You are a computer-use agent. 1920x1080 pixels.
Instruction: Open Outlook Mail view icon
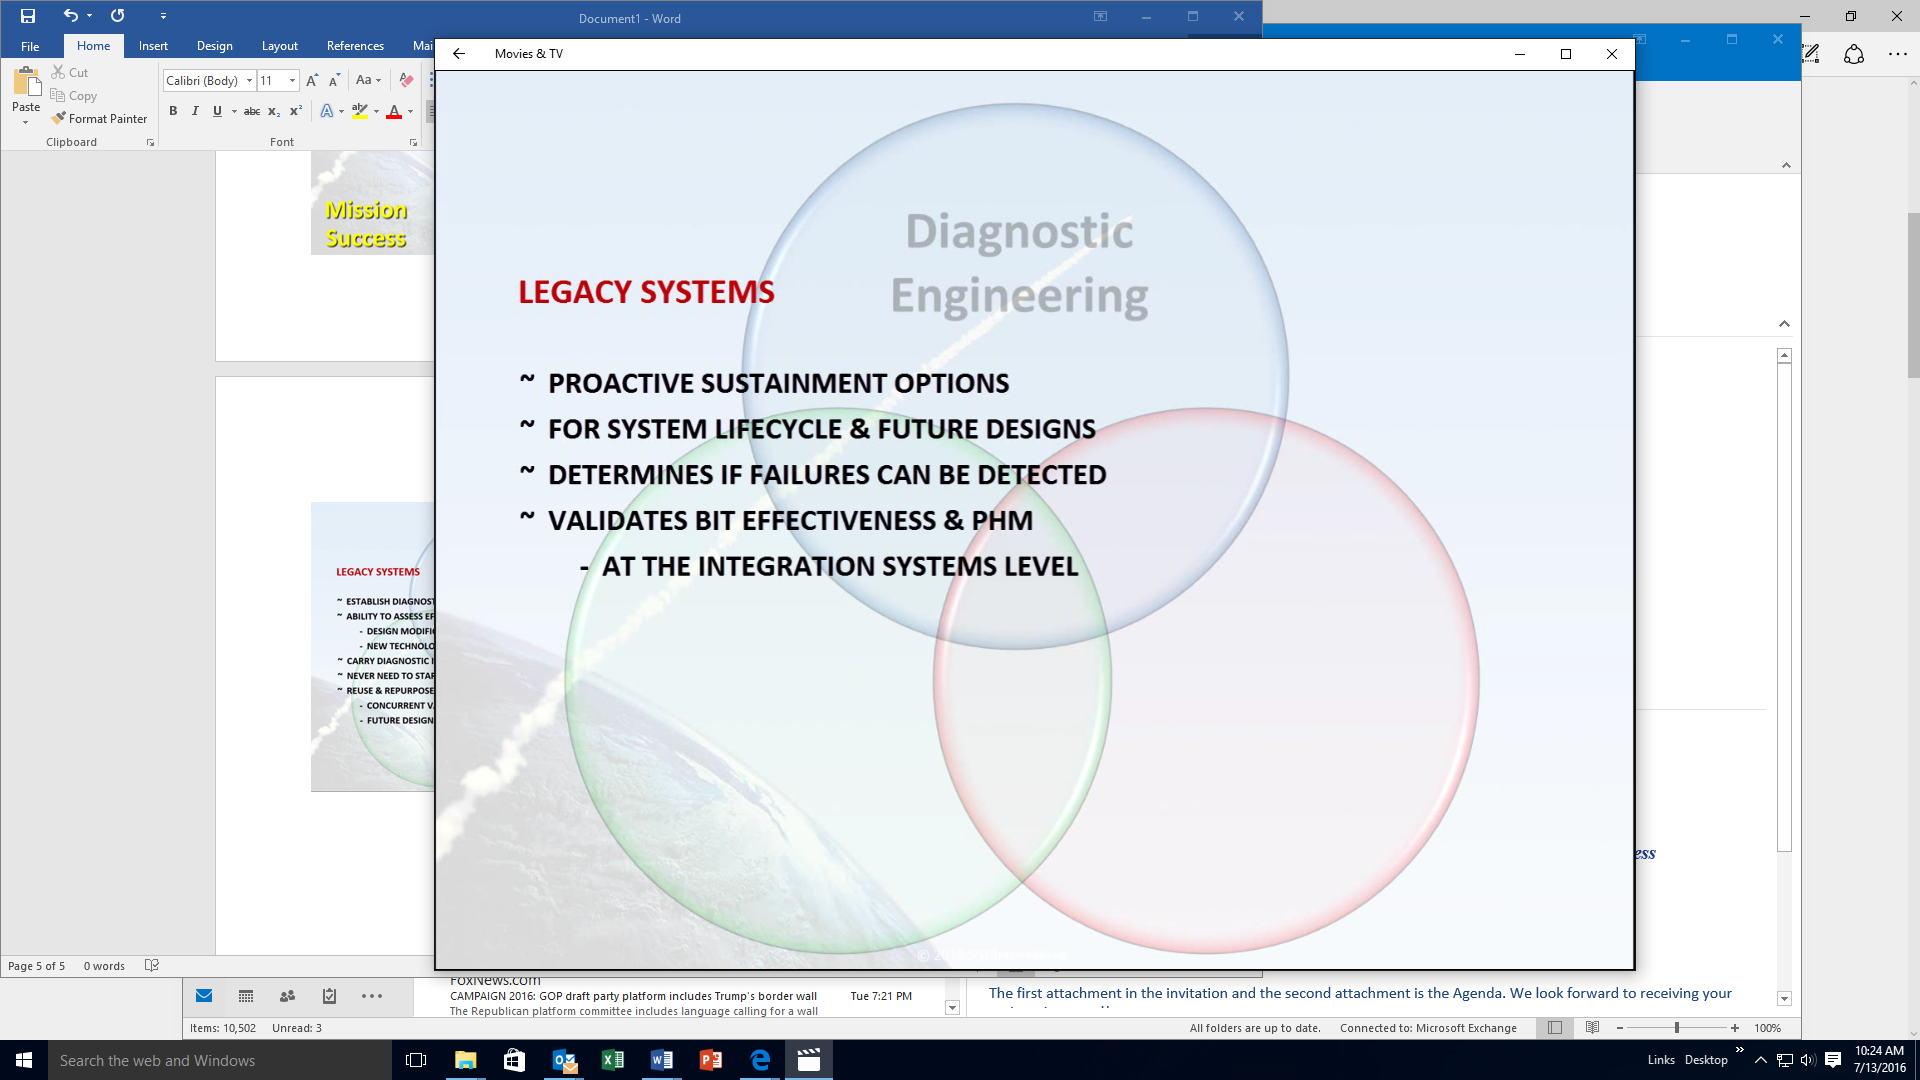(204, 996)
